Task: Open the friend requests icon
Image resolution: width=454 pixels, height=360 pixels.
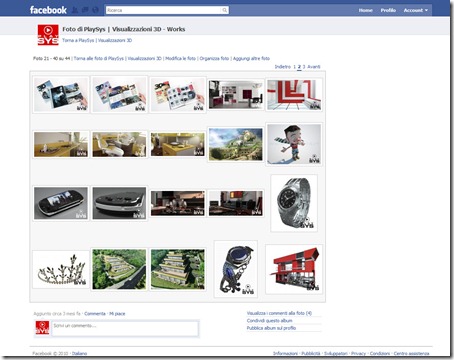Action: click(x=75, y=10)
